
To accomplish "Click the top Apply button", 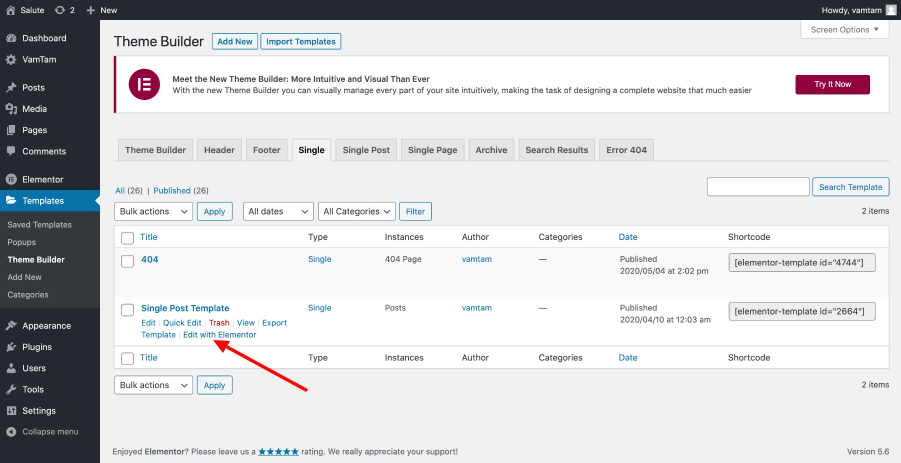I will pyautogui.click(x=214, y=211).
